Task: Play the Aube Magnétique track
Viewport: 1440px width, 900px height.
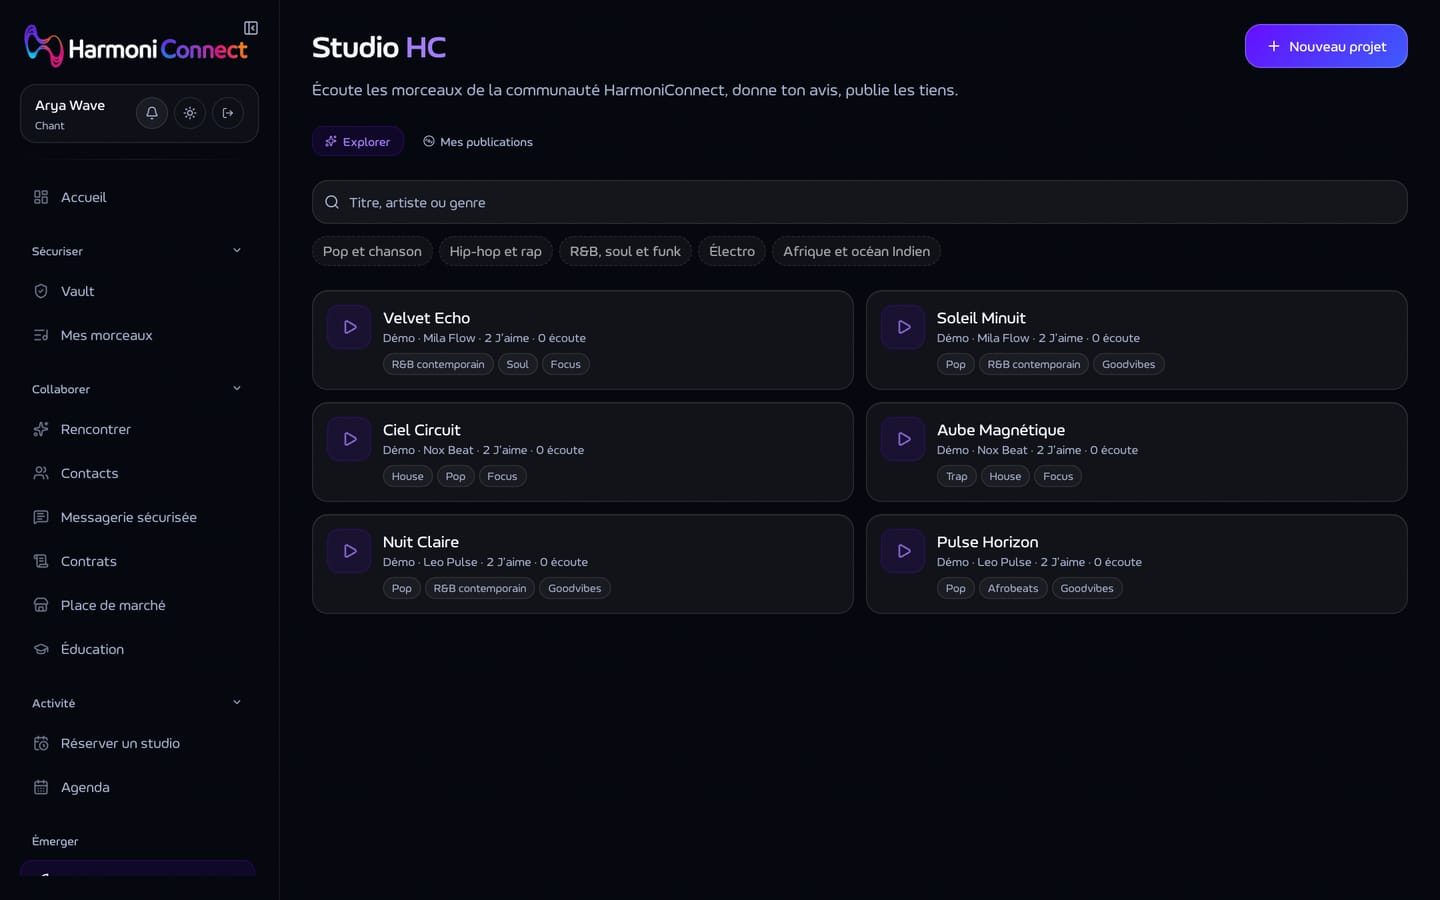Action: click(x=903, y=439)
